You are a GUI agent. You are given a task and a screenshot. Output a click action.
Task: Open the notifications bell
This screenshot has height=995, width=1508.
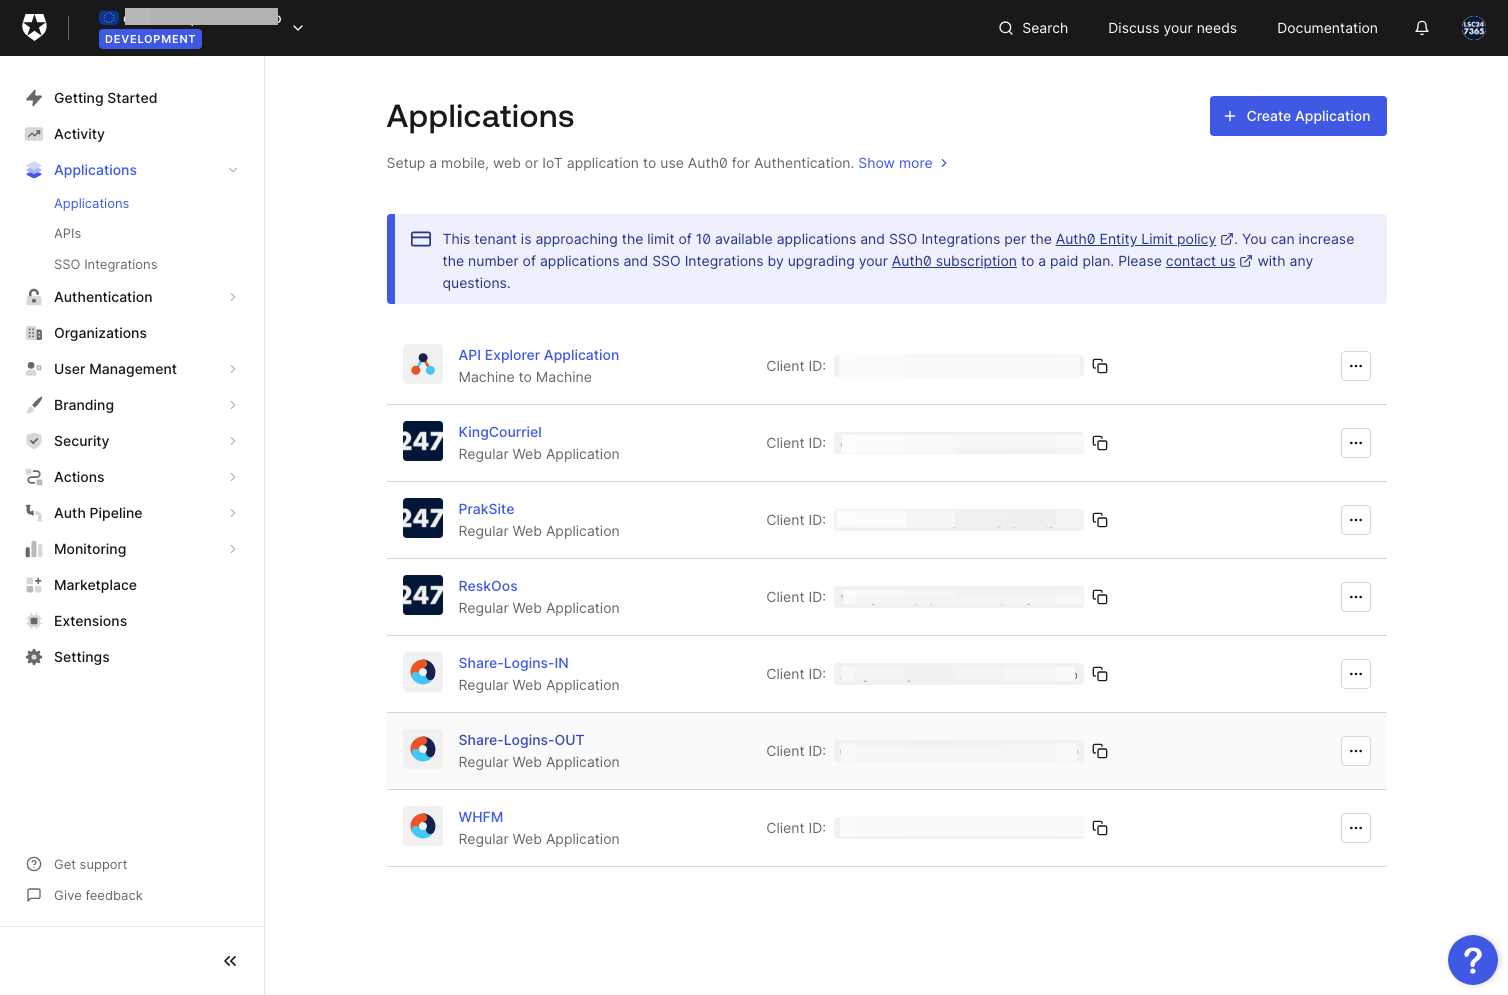click(1422, 28)
